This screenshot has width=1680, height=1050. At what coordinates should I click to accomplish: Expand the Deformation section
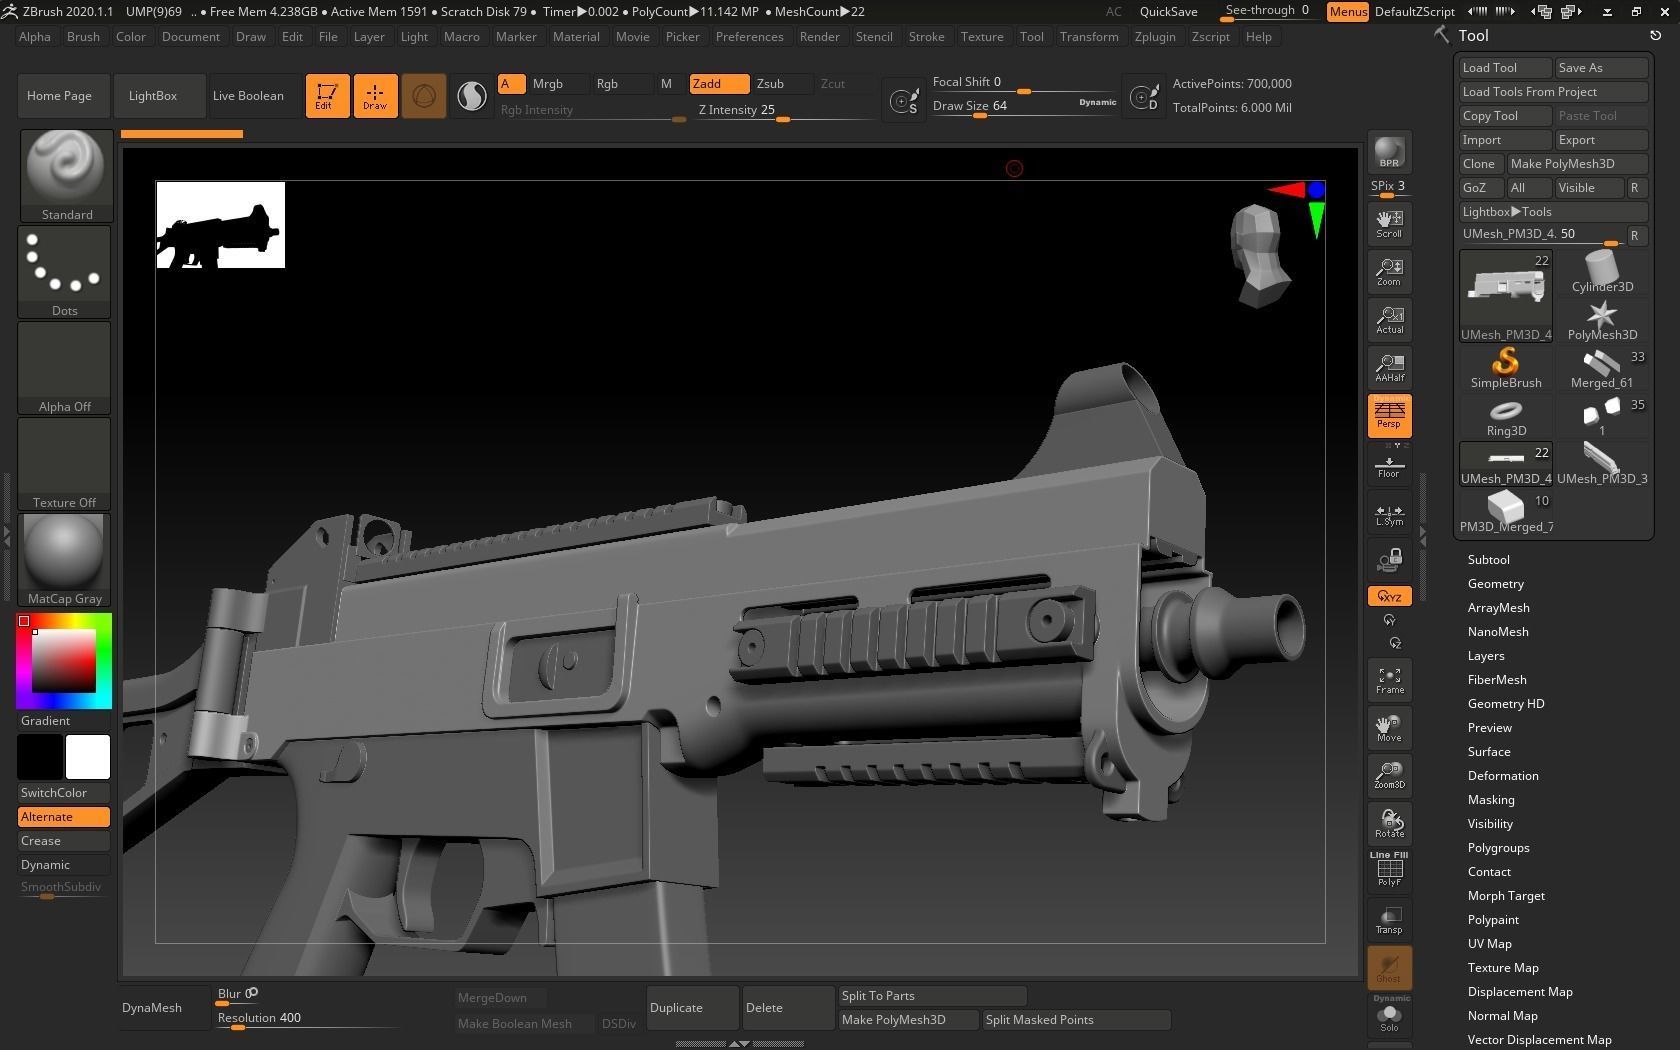point(1502,776)
